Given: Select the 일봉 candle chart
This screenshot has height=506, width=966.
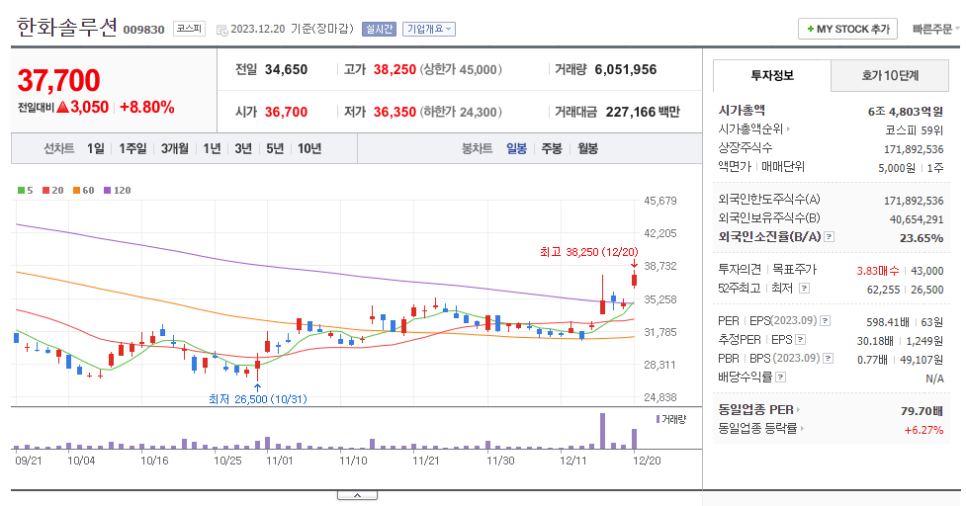Looking at the screenshot, I should coord(516,149).
